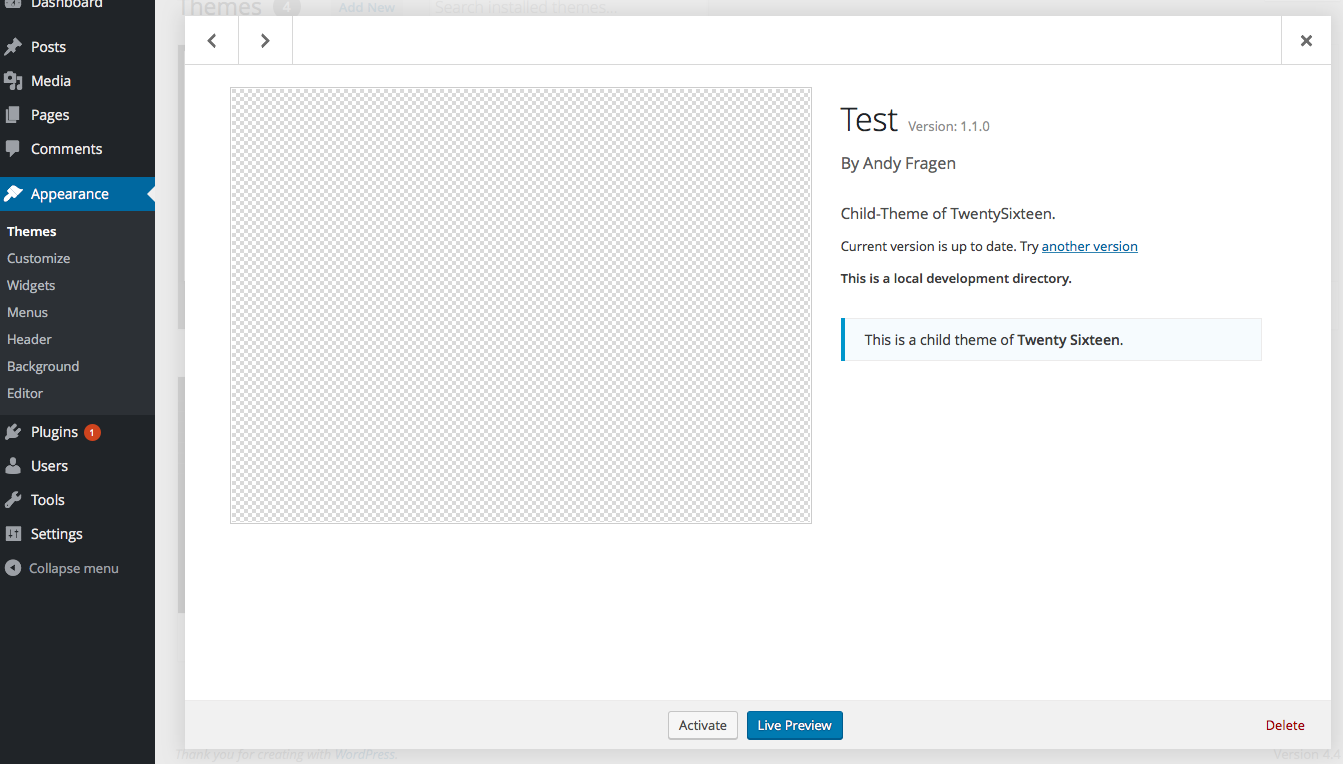This screenshot has width=1343, height=764.
Task: Click the Appearance paintbrush icon
Action: tap(13, 194)
